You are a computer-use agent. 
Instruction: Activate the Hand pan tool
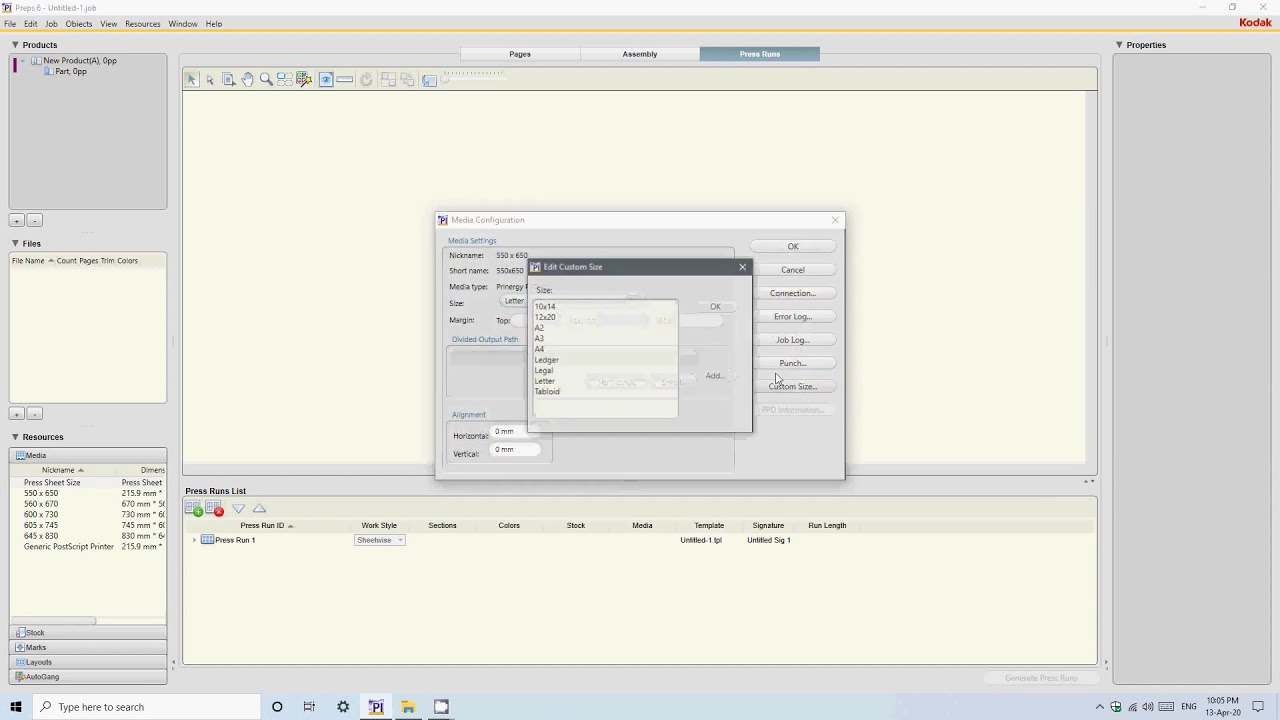coord(248,79)
